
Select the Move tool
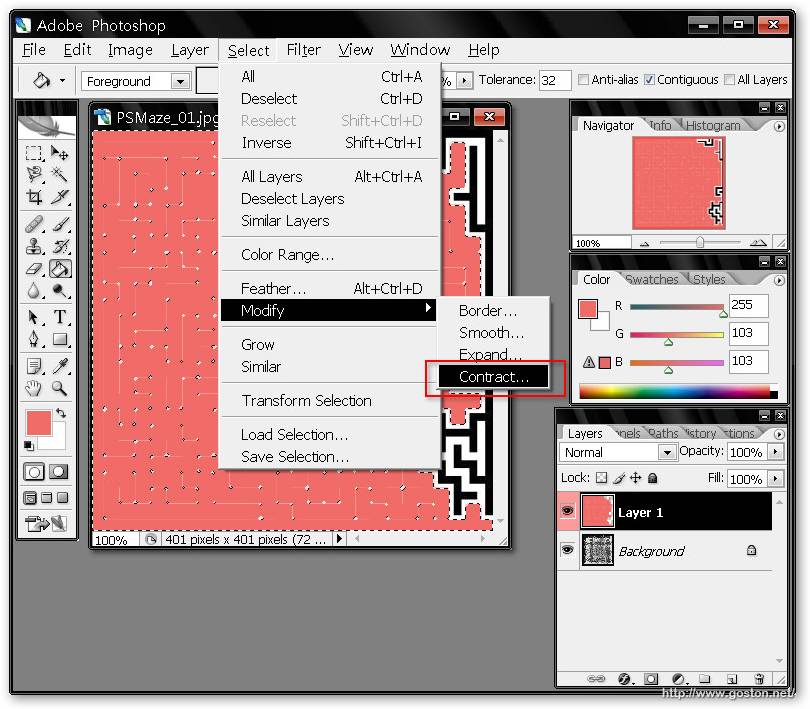[60, 153]
